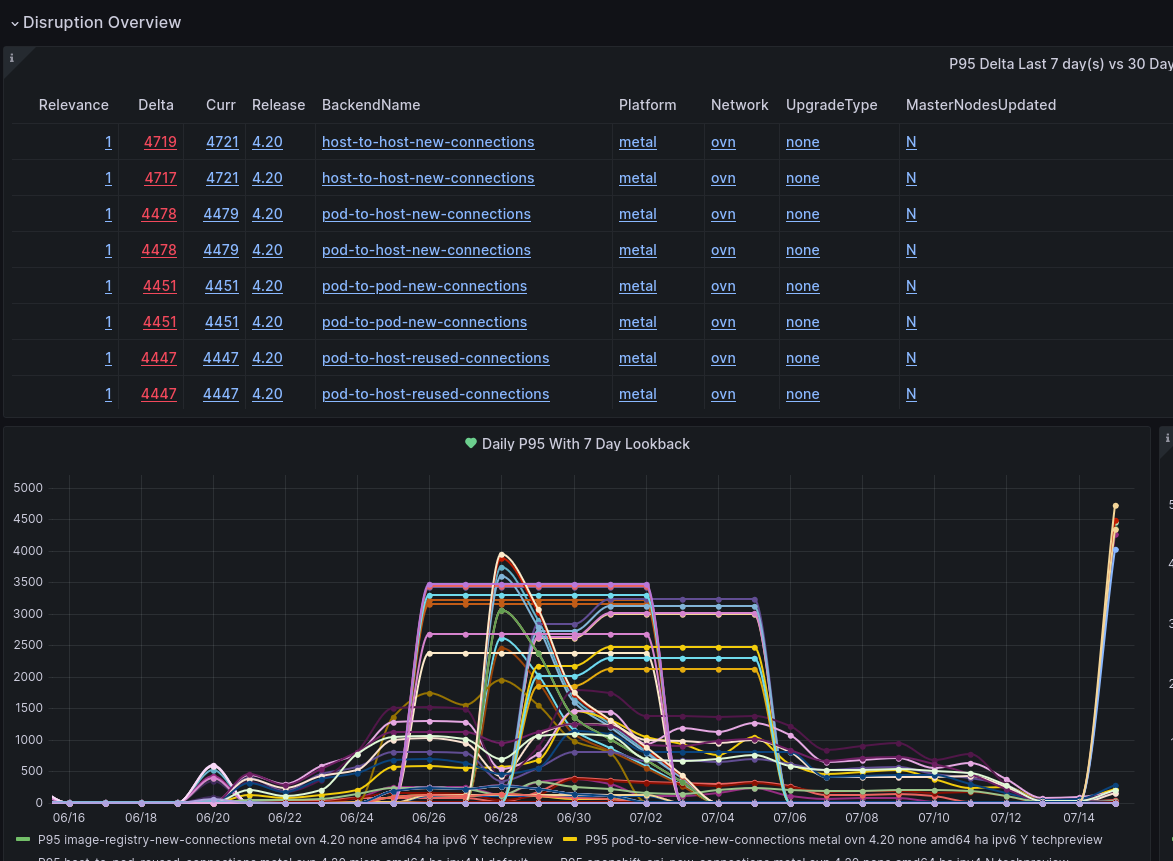Click the UpgradeType column header
This screenshot has height=861, width=1173.
831,105
